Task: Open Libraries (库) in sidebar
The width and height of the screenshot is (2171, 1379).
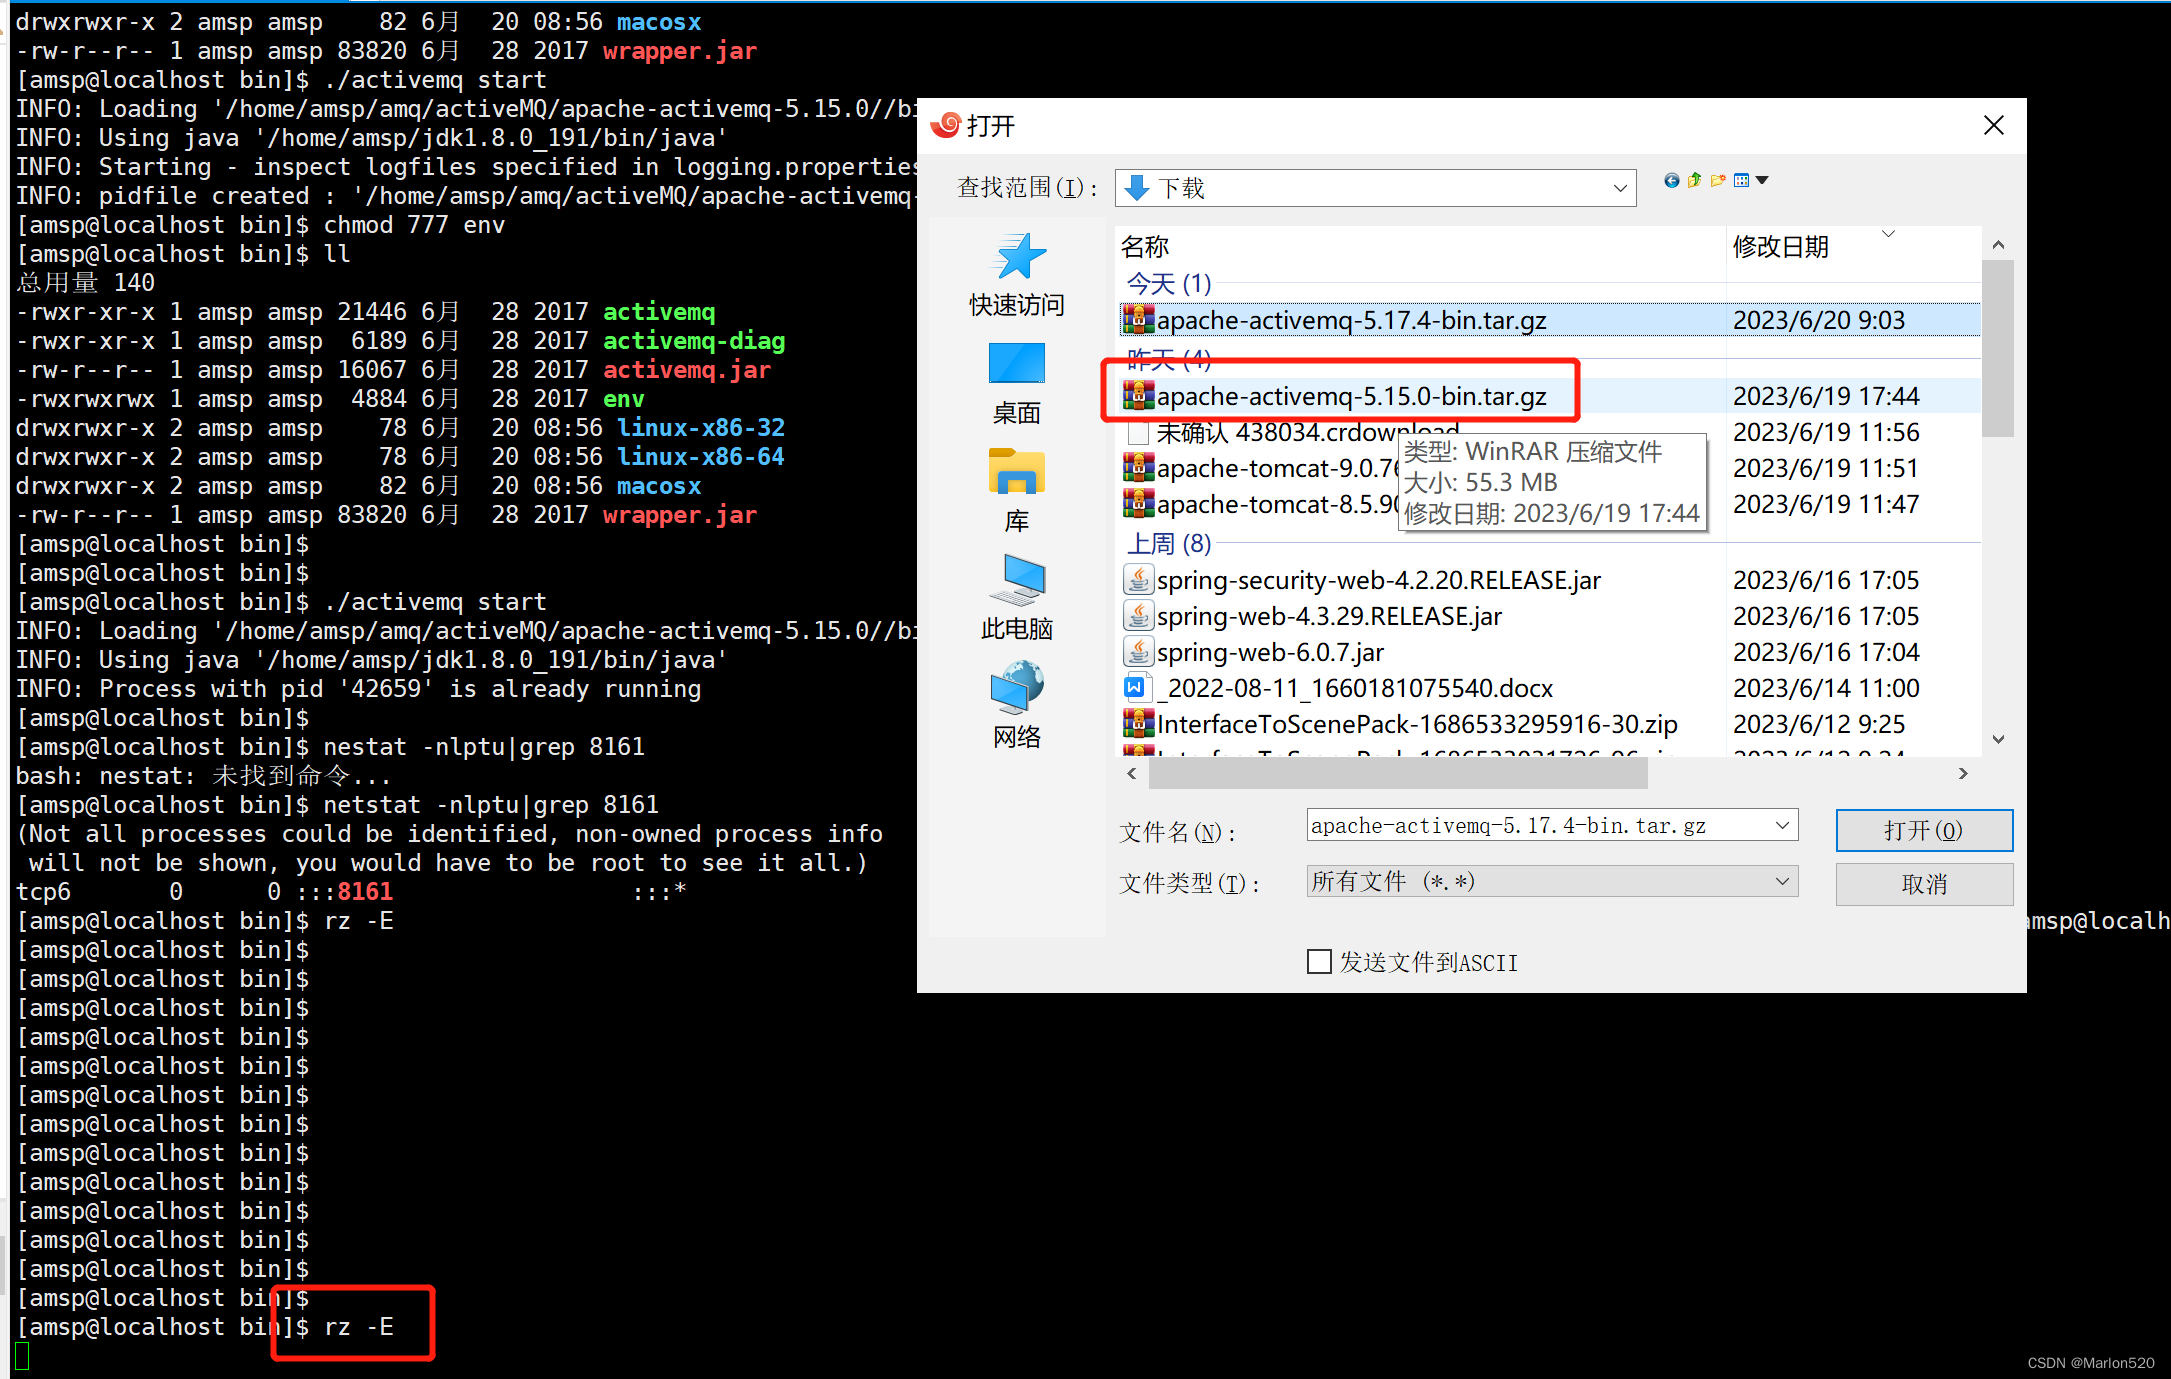Action: click(x=1017, y=491)
